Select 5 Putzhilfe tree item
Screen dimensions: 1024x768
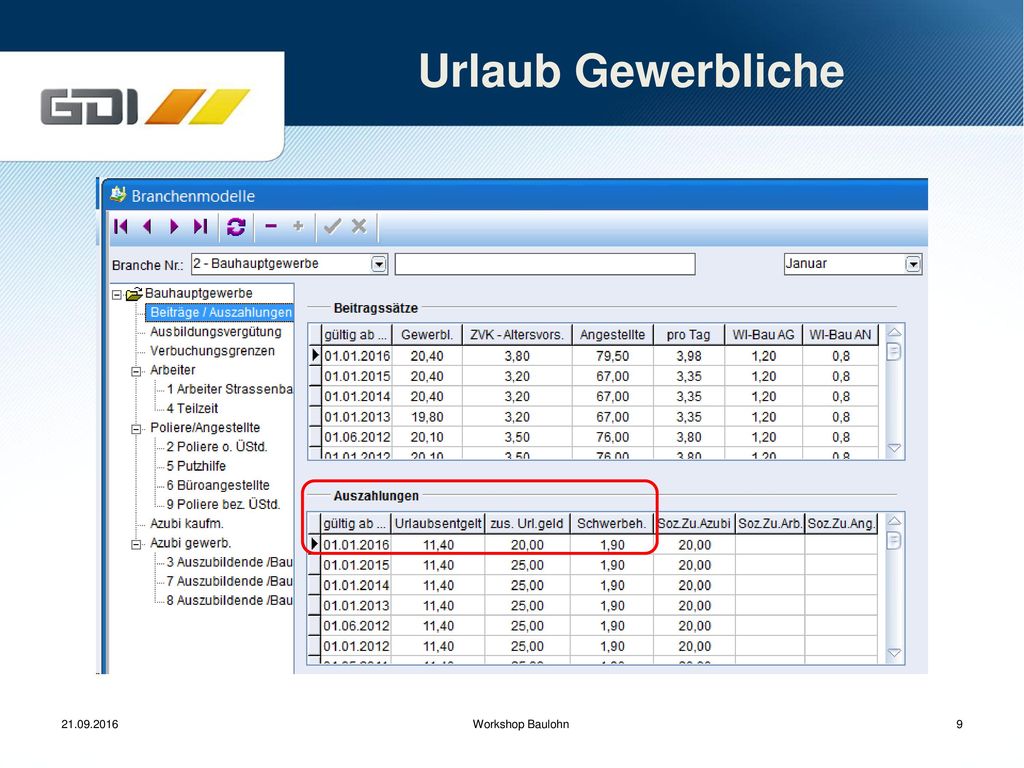196,466
